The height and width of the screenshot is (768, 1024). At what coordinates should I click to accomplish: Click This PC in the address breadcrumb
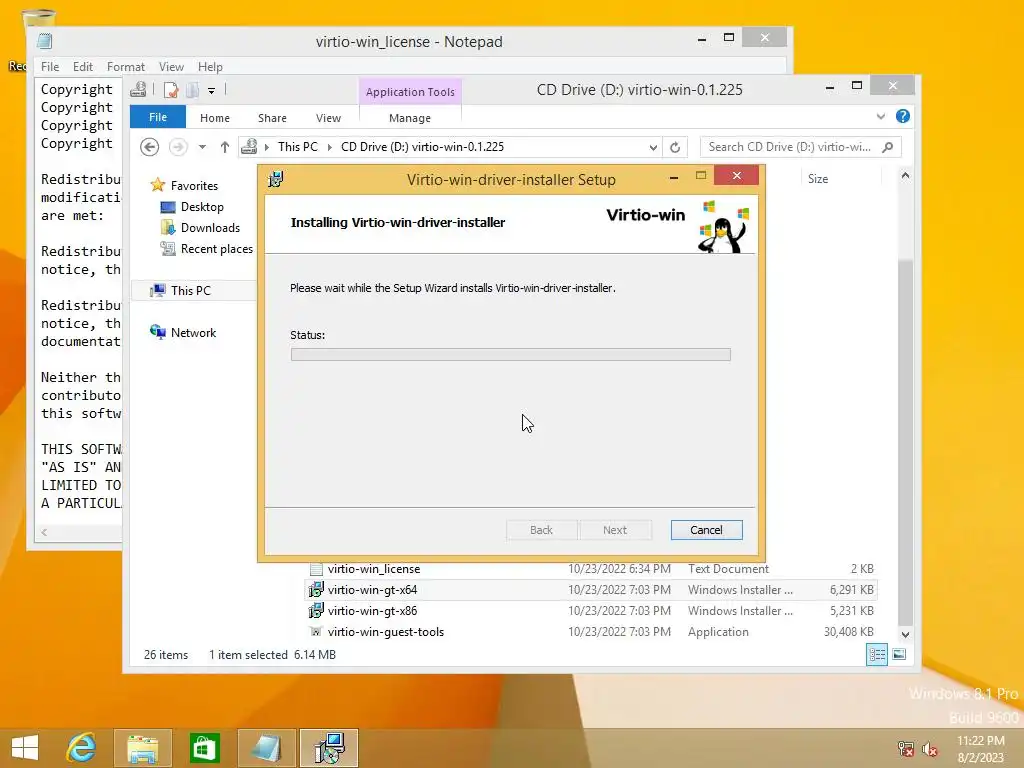pyautogui.click(x=298, y=147)
